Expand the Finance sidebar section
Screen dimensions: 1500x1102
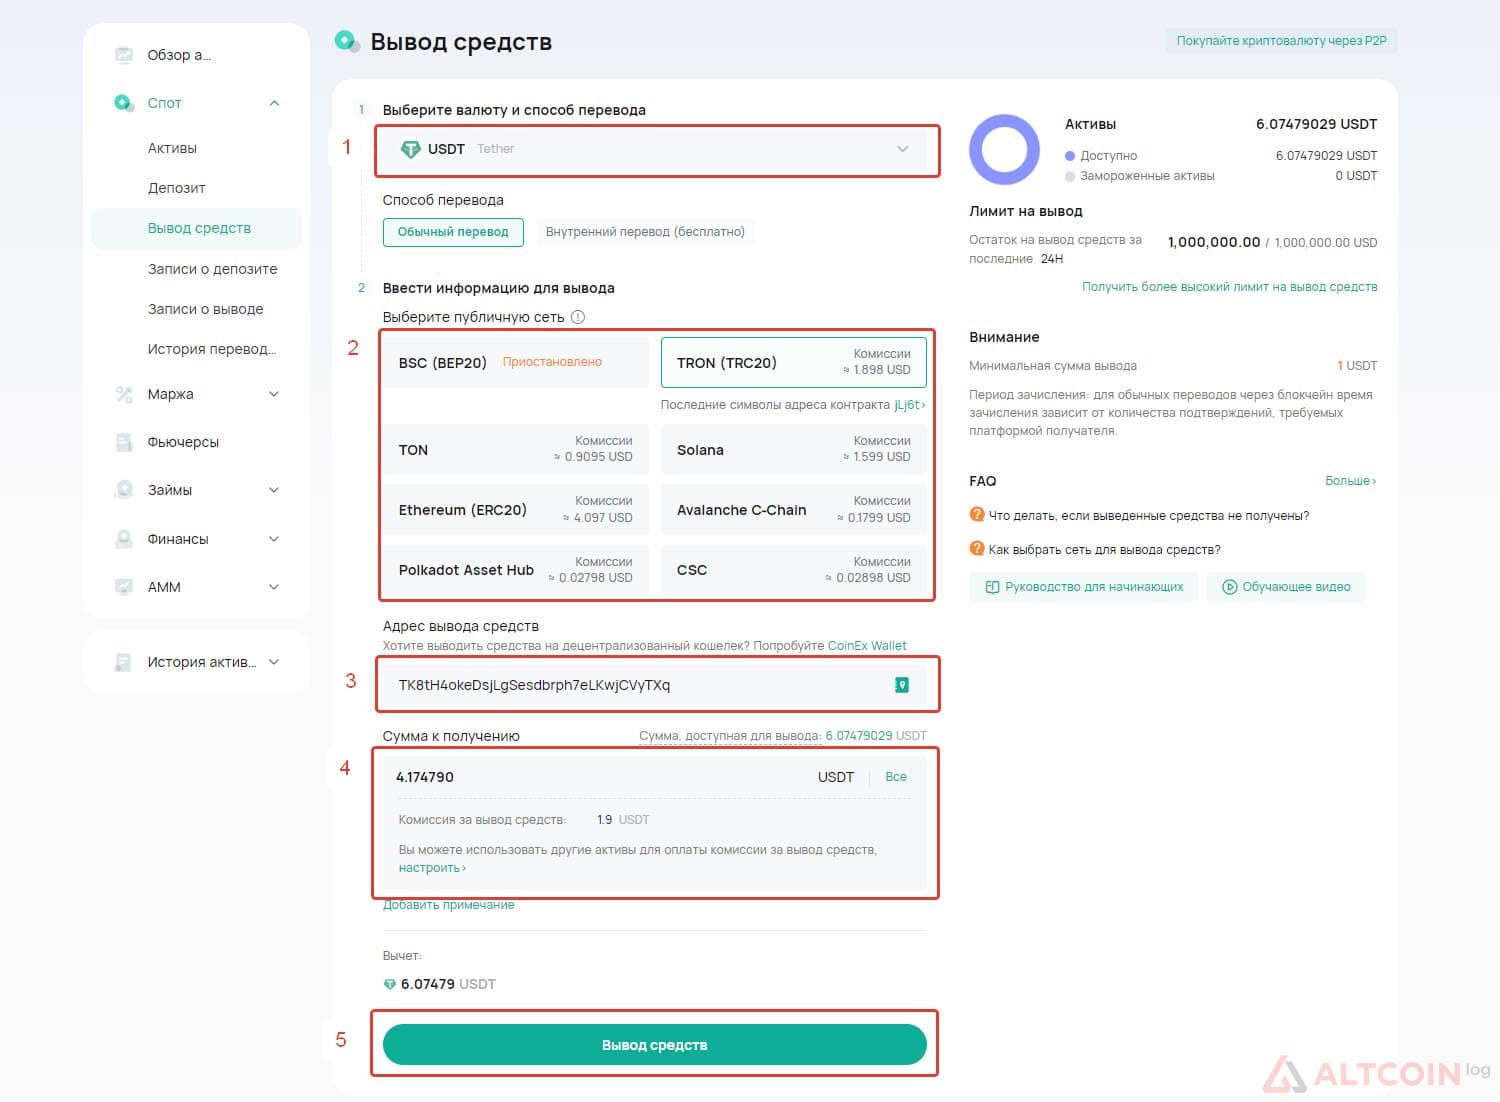click(274, 539)
